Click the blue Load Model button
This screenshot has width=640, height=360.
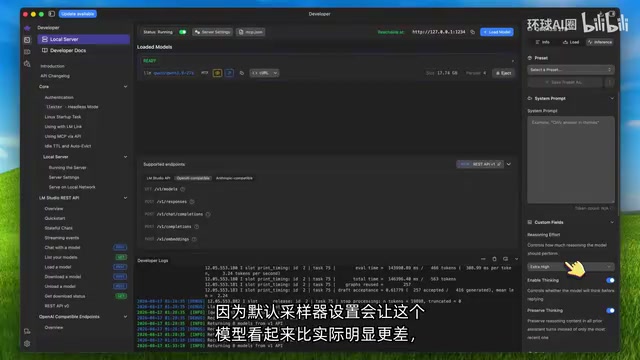point(497,32)
